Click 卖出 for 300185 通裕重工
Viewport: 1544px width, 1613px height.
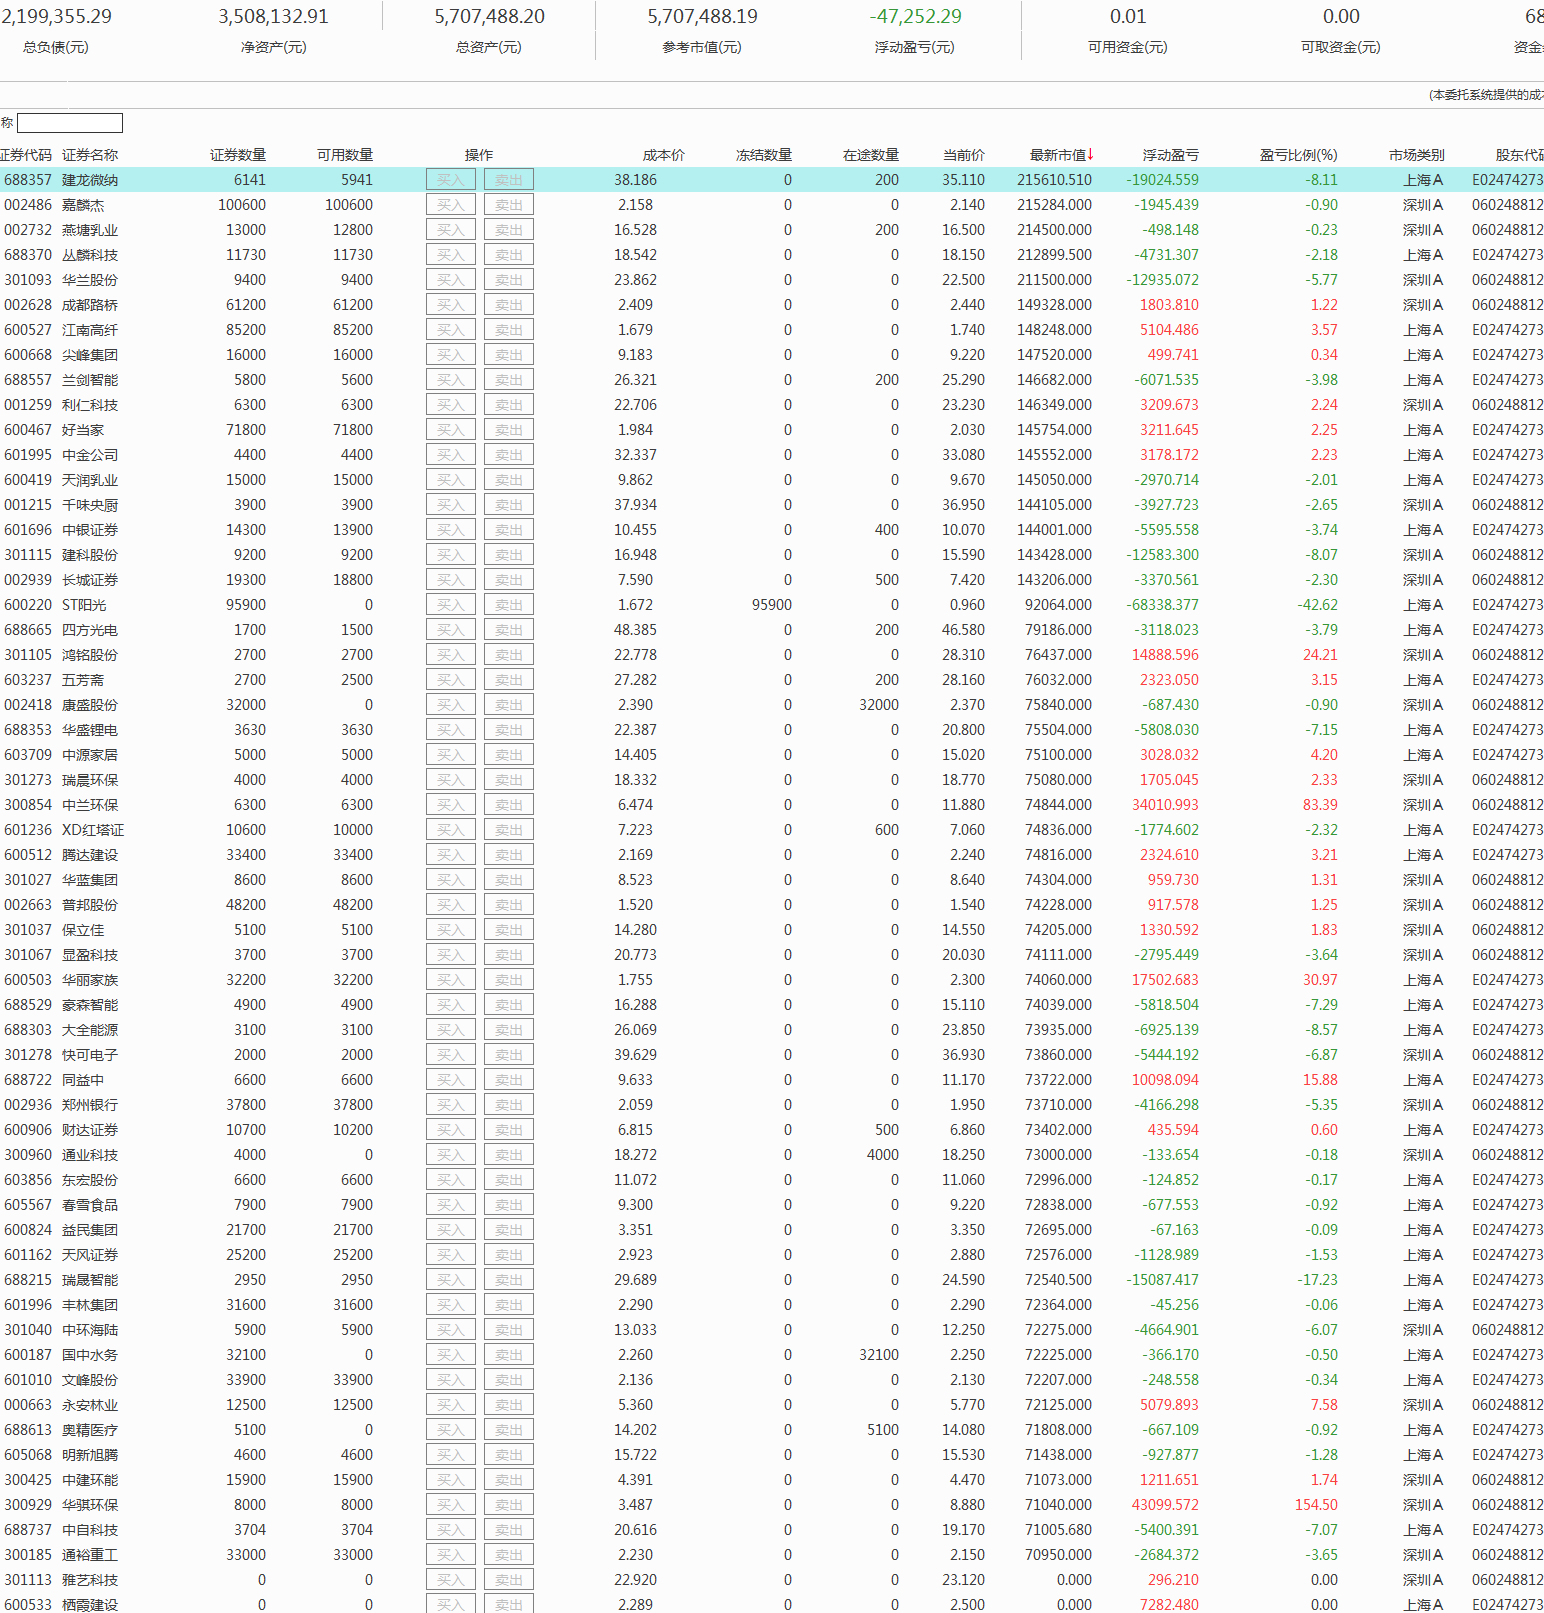[x=509, y=1555]
